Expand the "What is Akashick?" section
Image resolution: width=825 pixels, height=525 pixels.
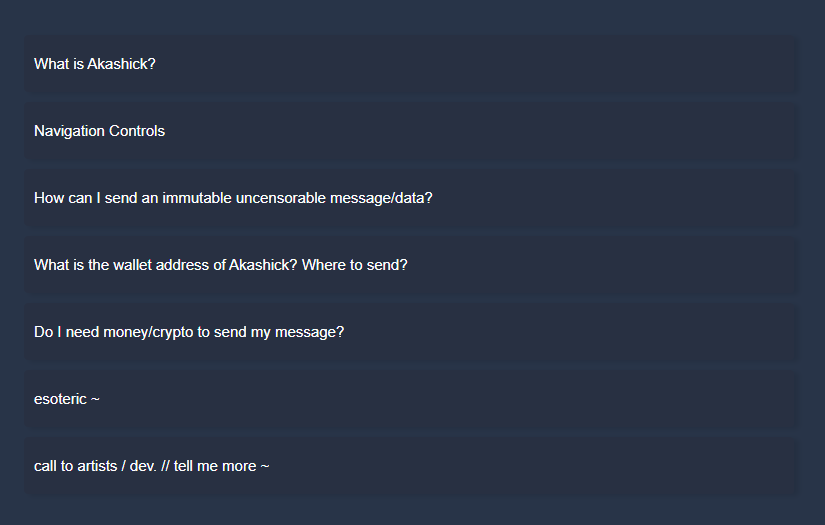(x=410, y=64)
